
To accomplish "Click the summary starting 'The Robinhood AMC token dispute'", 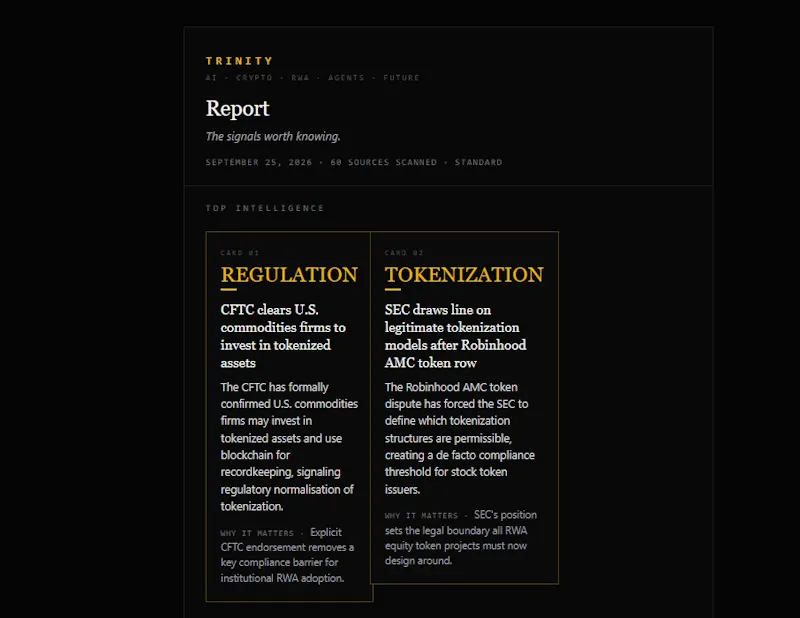I will point(460,438).
